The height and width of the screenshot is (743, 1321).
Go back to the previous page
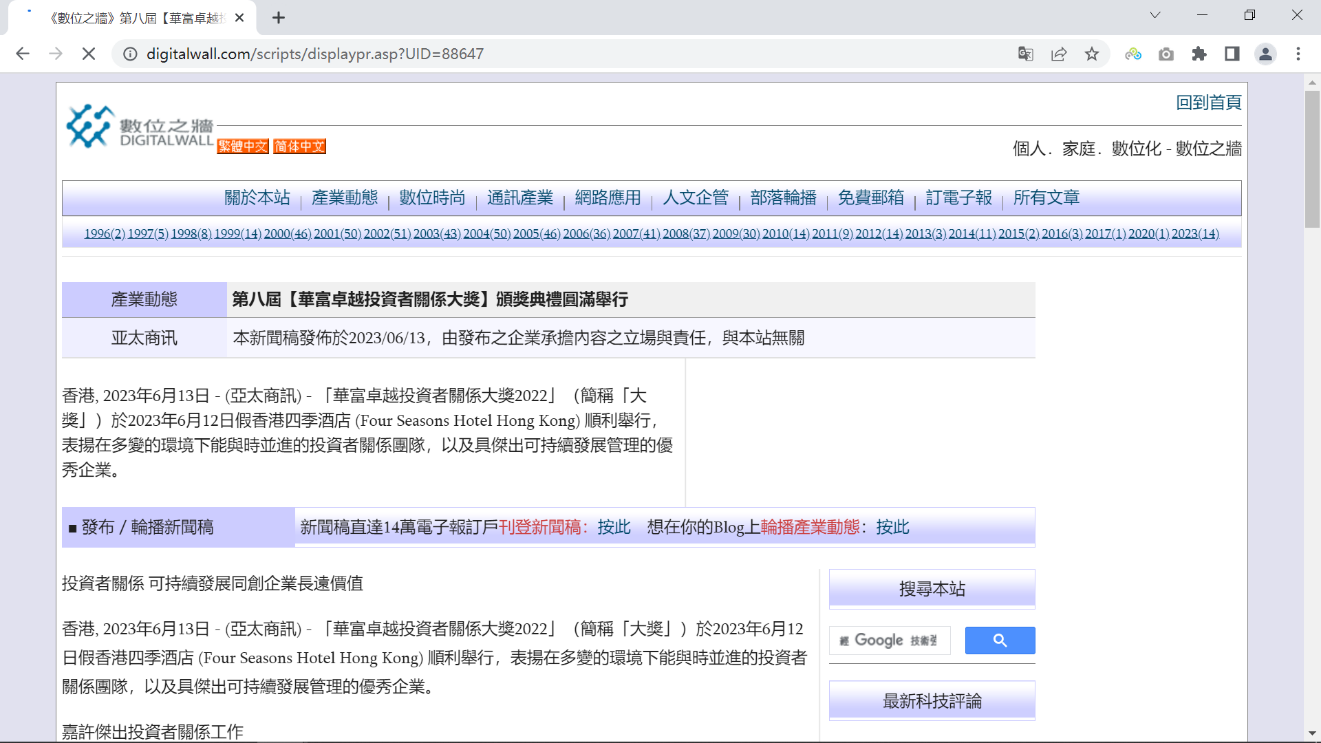click(23, 54)
